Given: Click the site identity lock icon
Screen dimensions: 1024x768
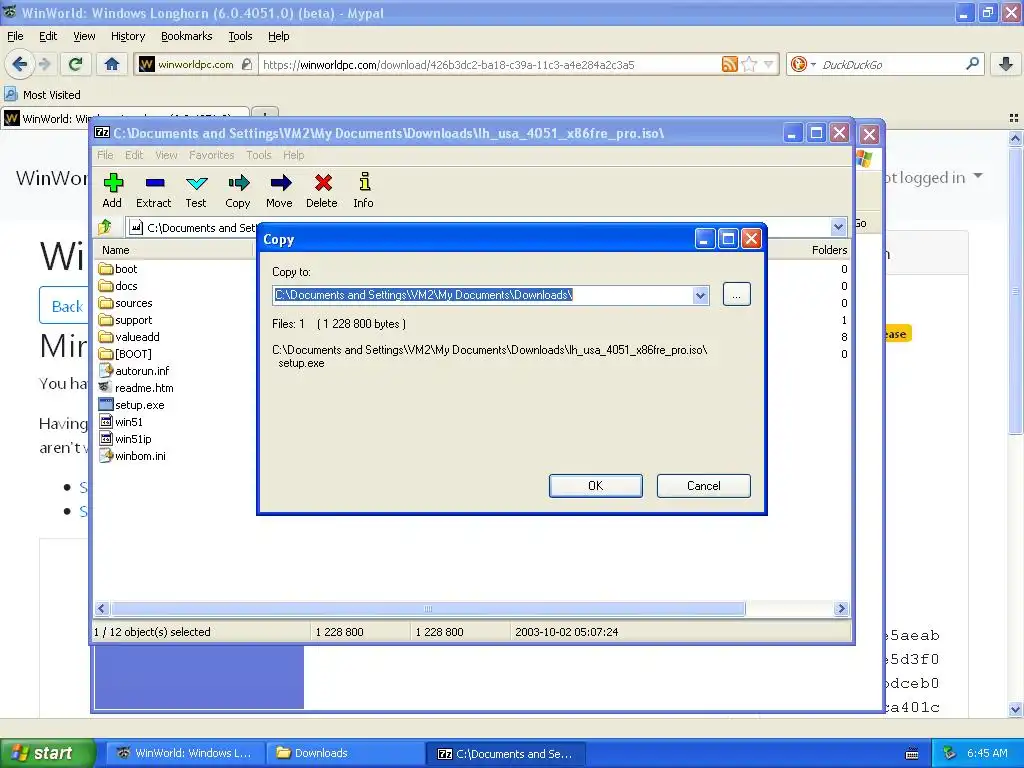Looking at the screenshot, I should pos(247,64).
